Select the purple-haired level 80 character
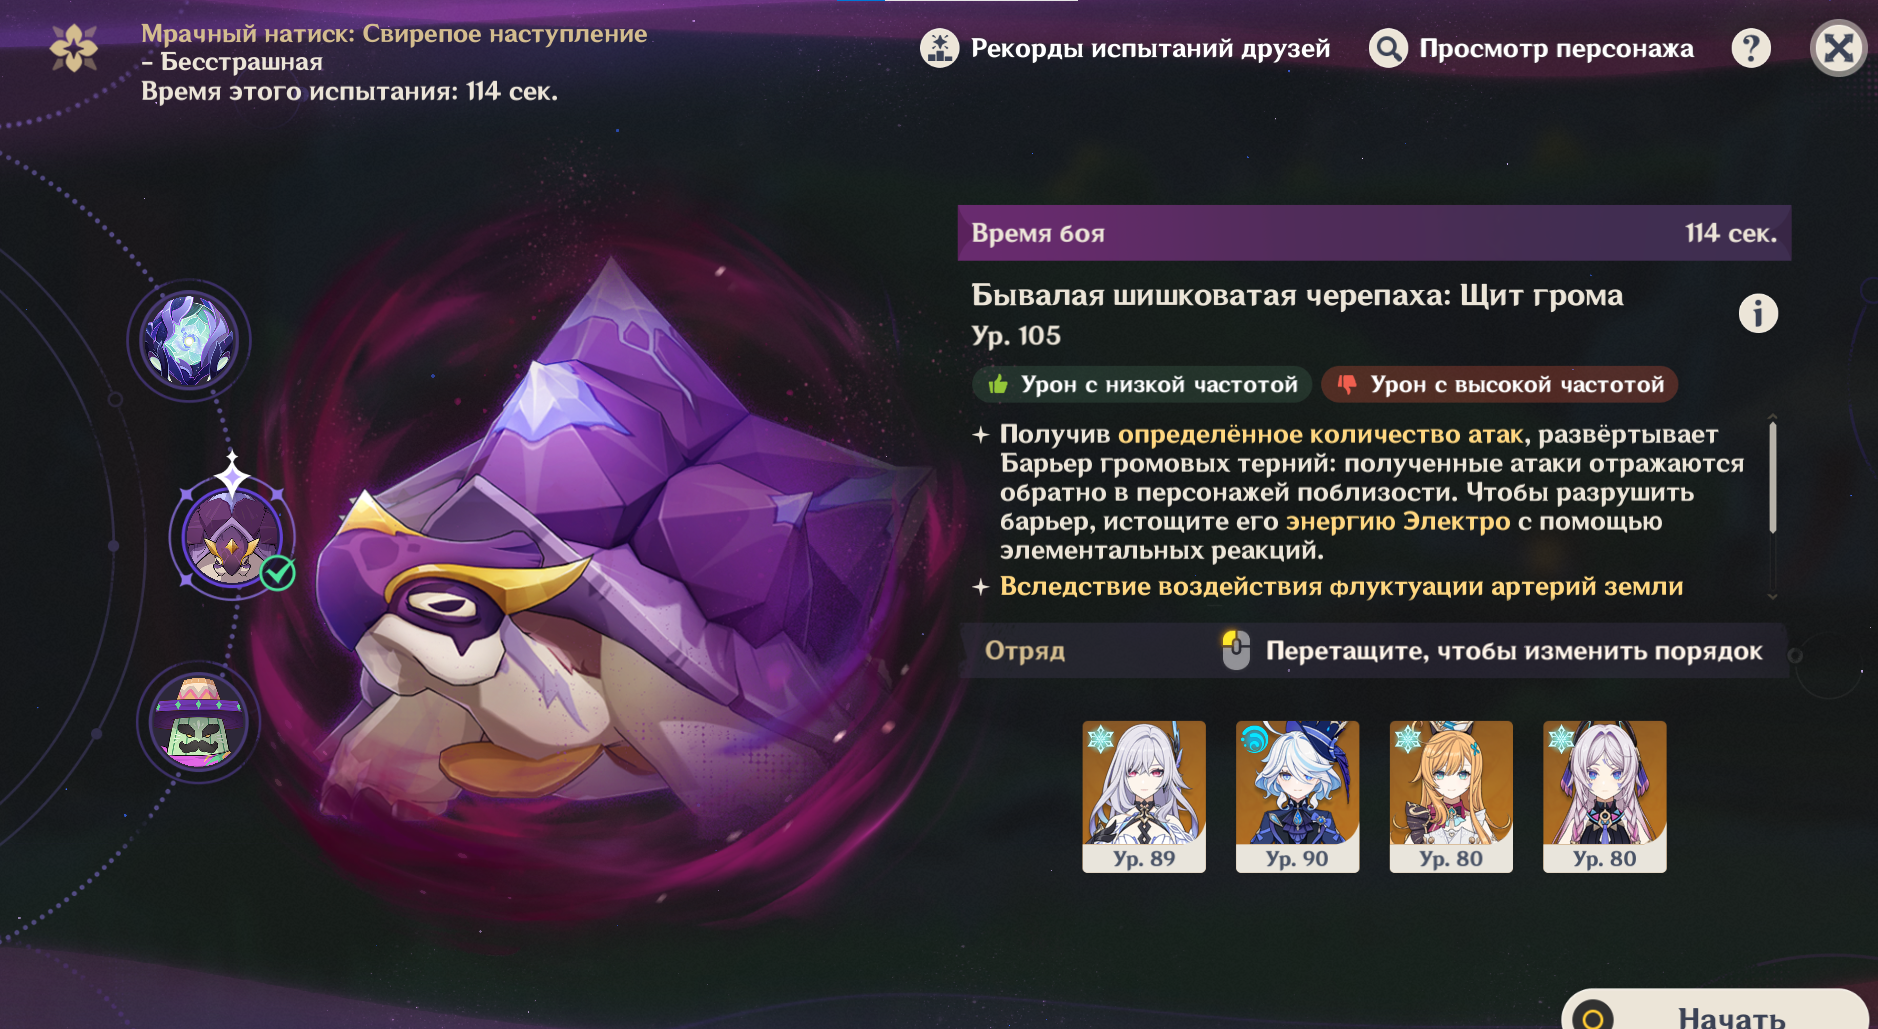The height and width of the screenshot is (1029, 1878). click(x=1604, y=797)
